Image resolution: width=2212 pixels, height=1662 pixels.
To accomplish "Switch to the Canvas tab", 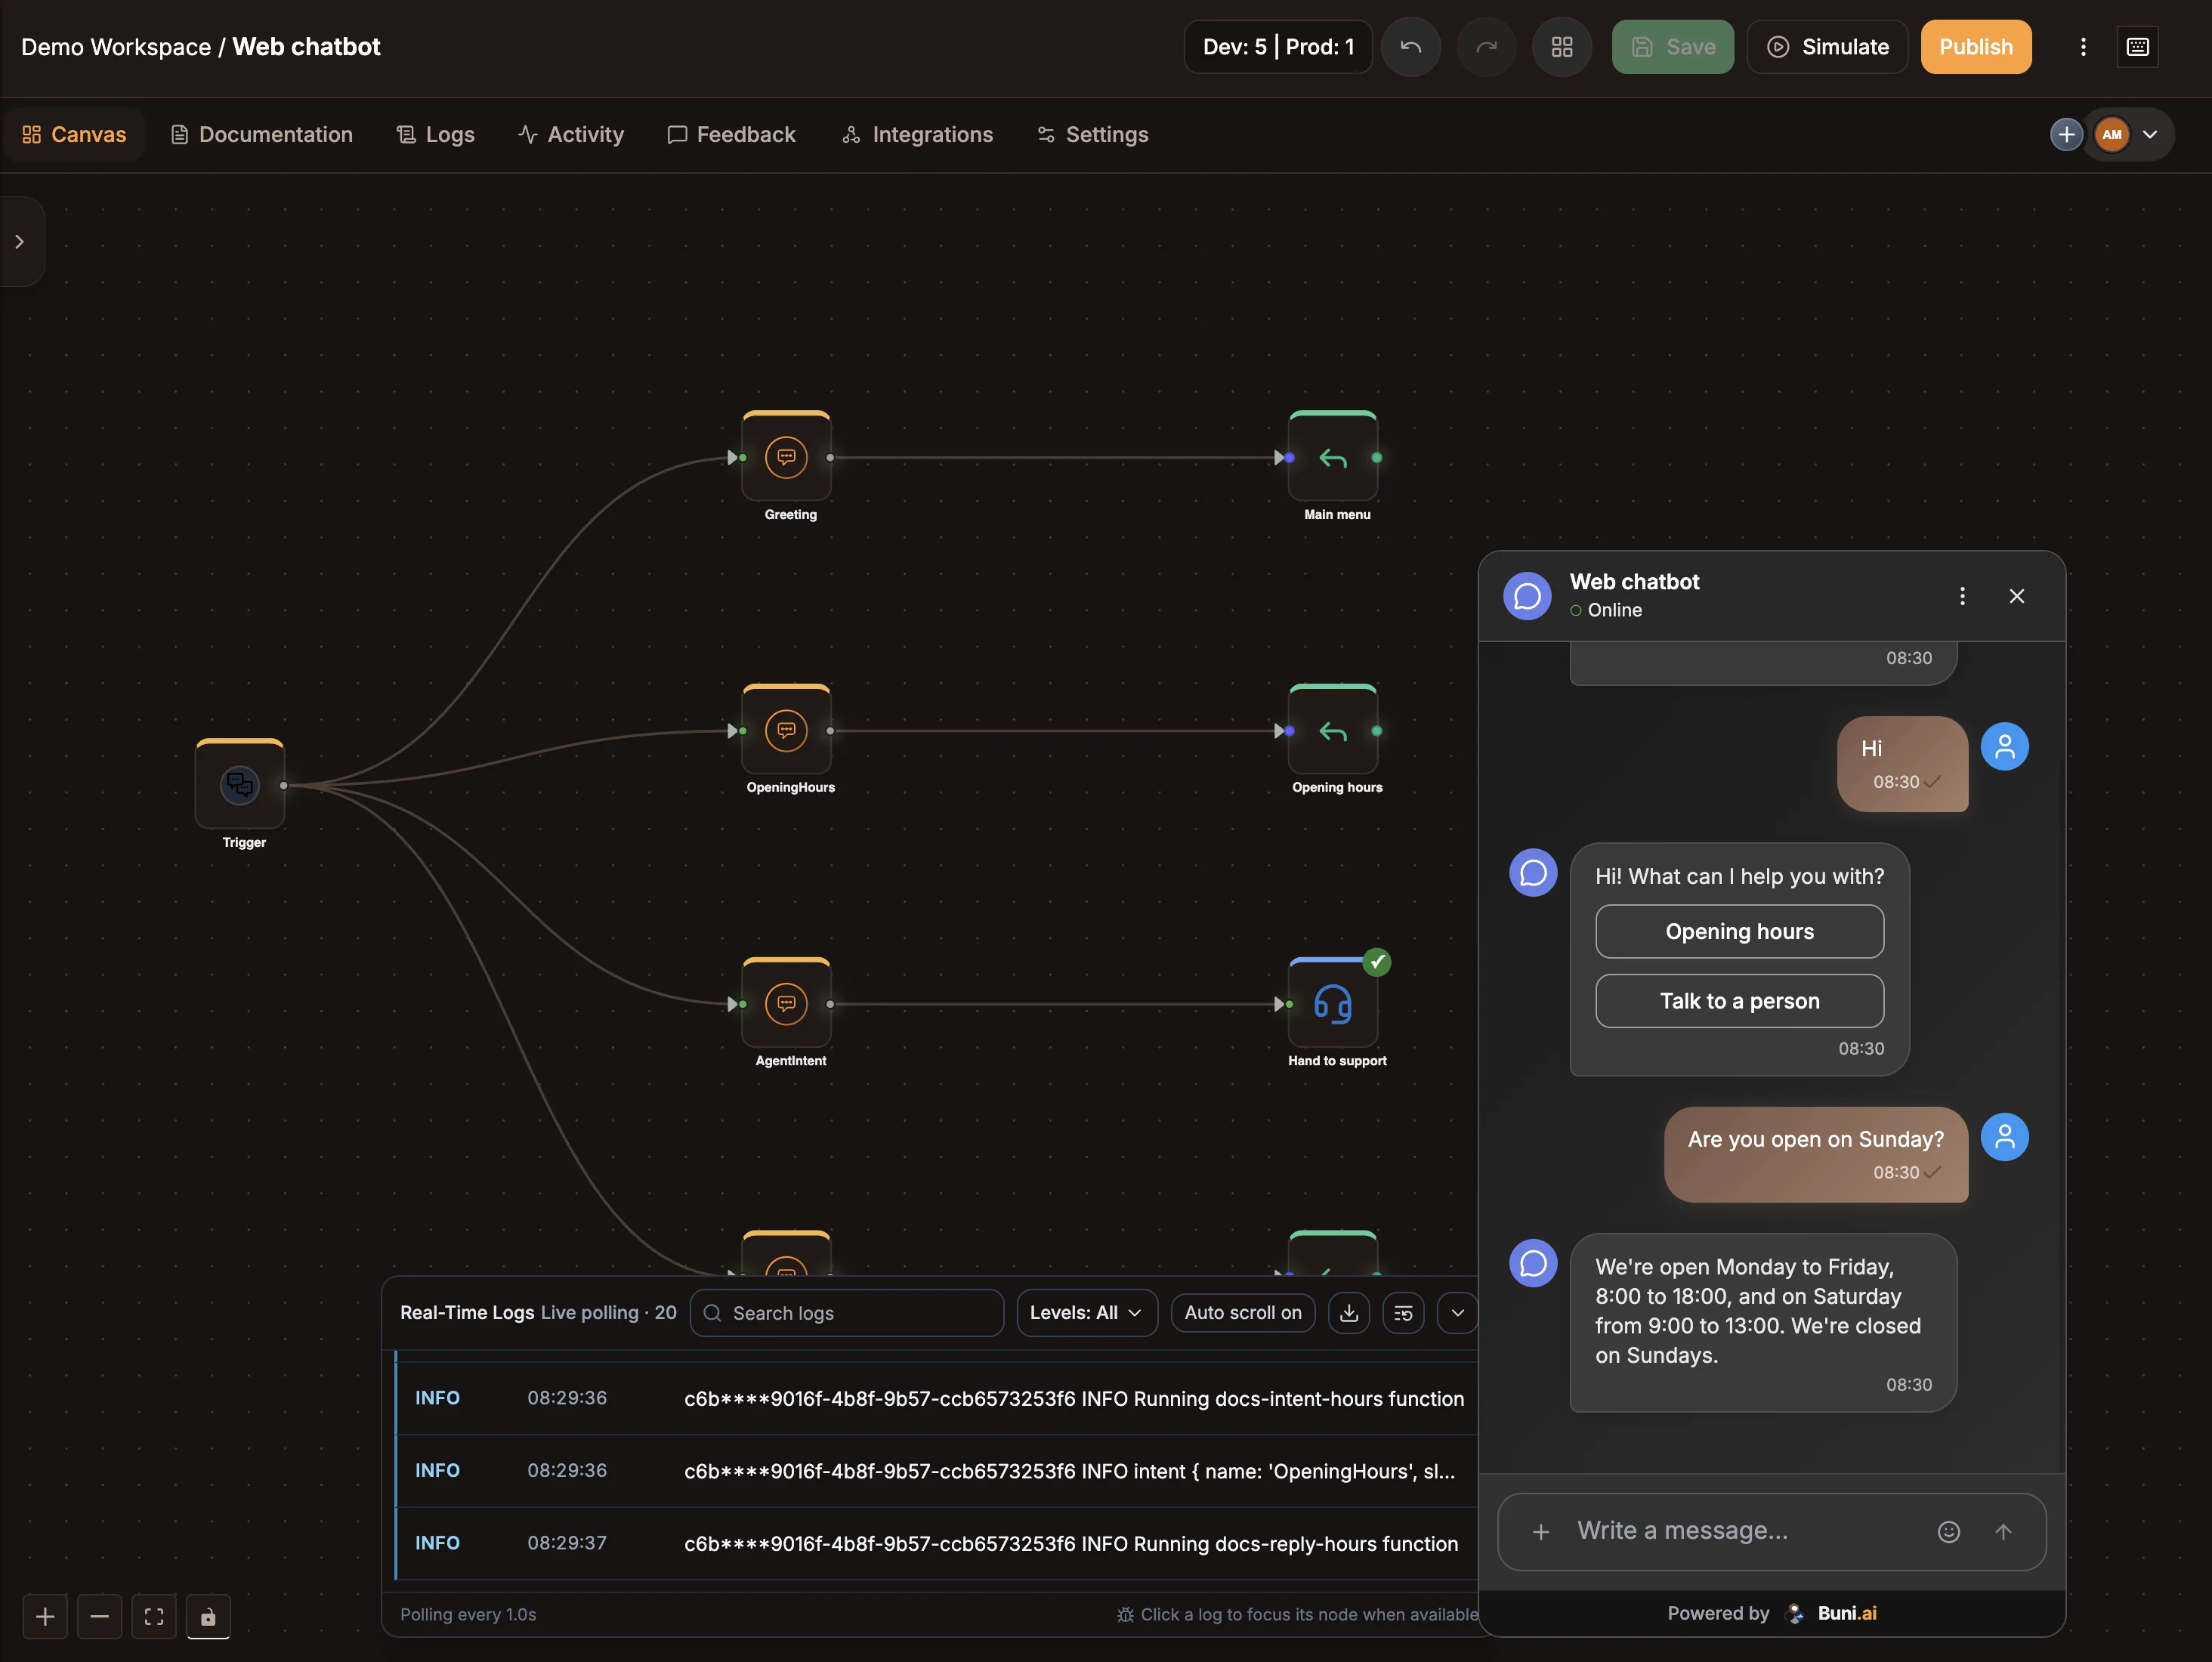I will (74, 134).
